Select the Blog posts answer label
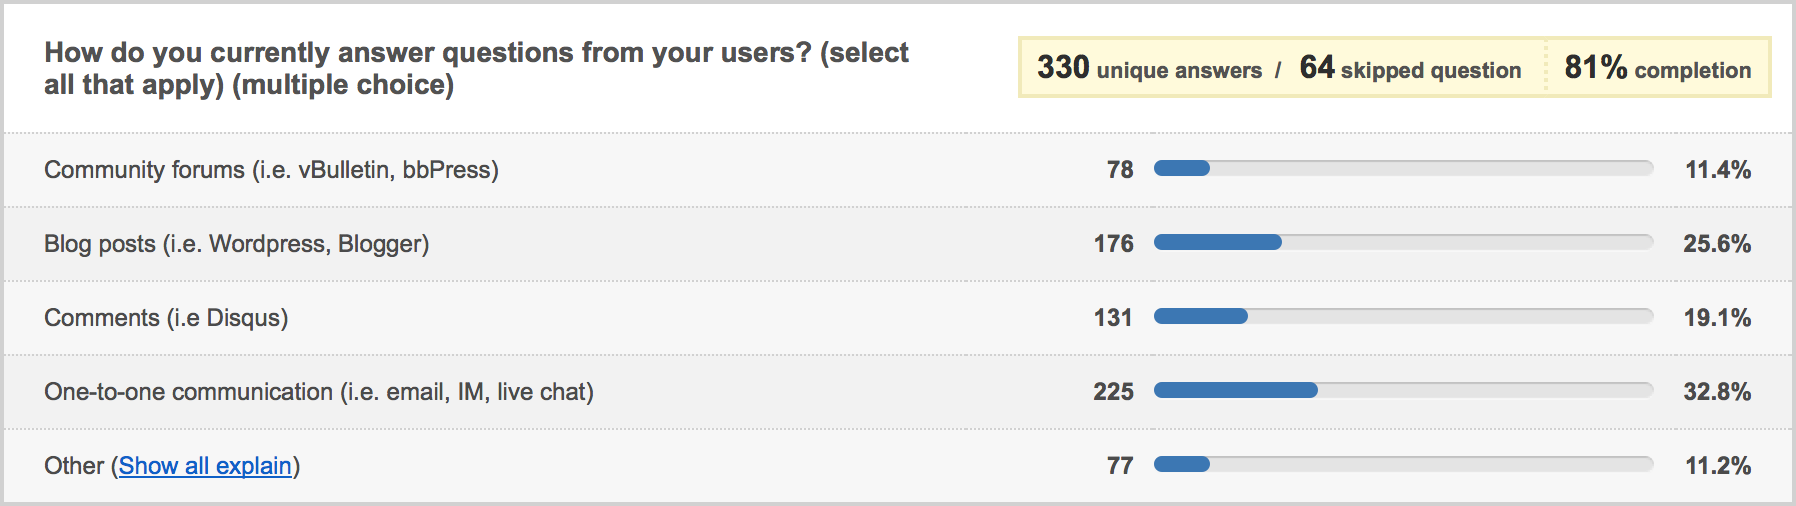The image size is (1796, 506). coord(237,244)
